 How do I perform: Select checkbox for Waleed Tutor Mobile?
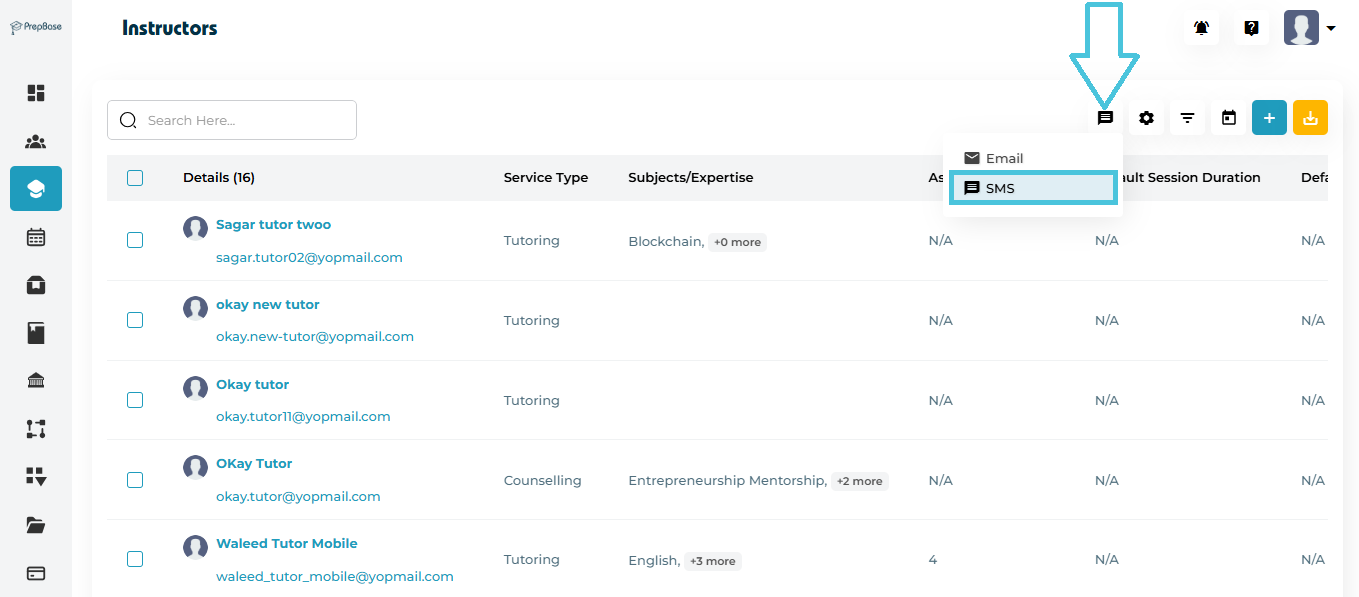click(135, 560)
